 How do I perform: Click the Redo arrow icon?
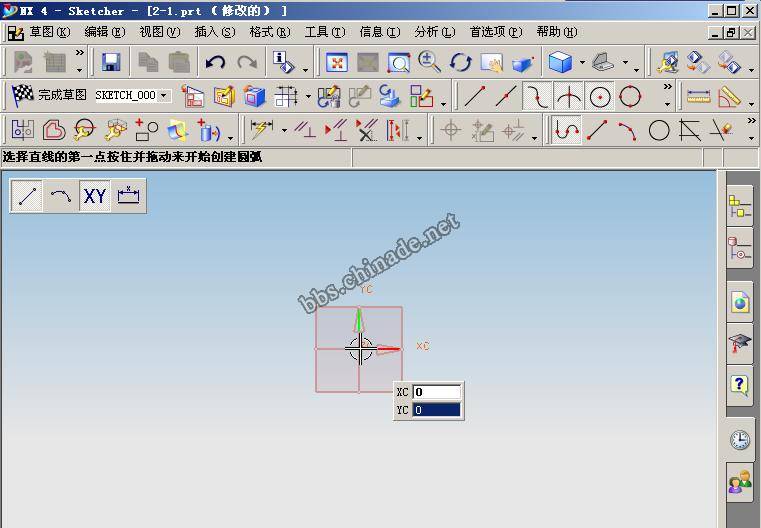[x=247, y=62]
